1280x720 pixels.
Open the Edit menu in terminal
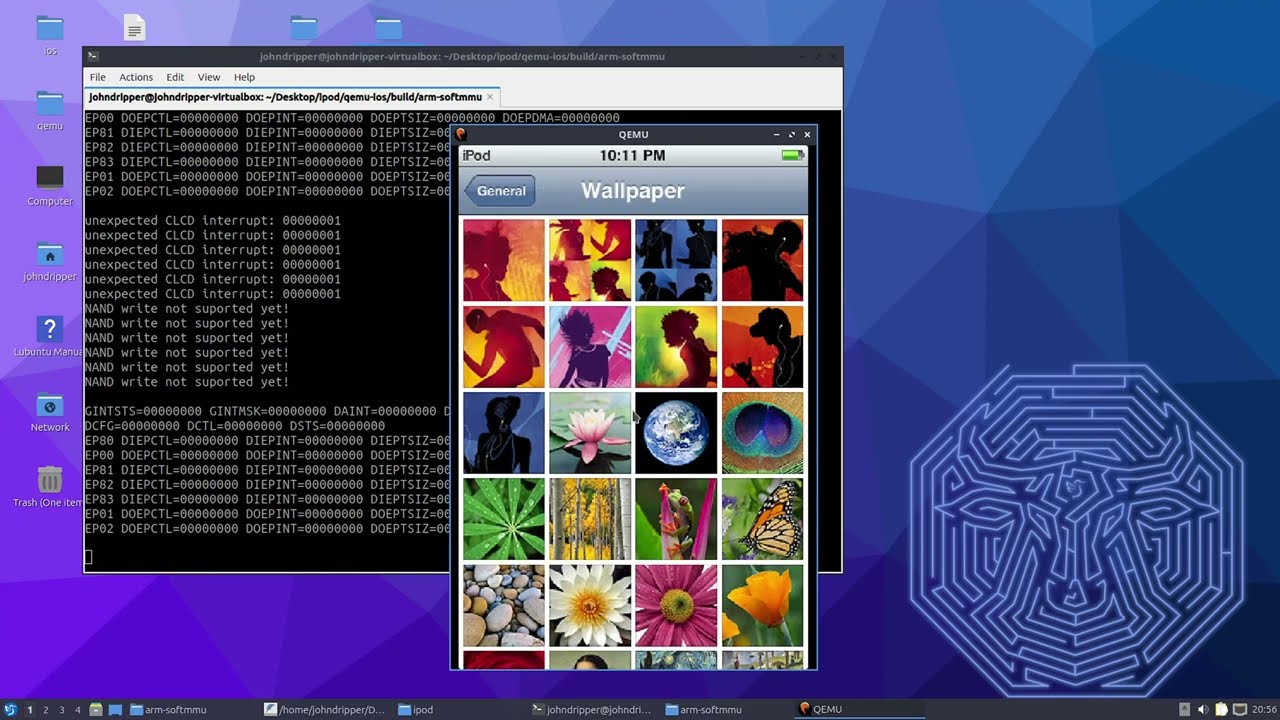pyautogui.click(x=175, y=77)
